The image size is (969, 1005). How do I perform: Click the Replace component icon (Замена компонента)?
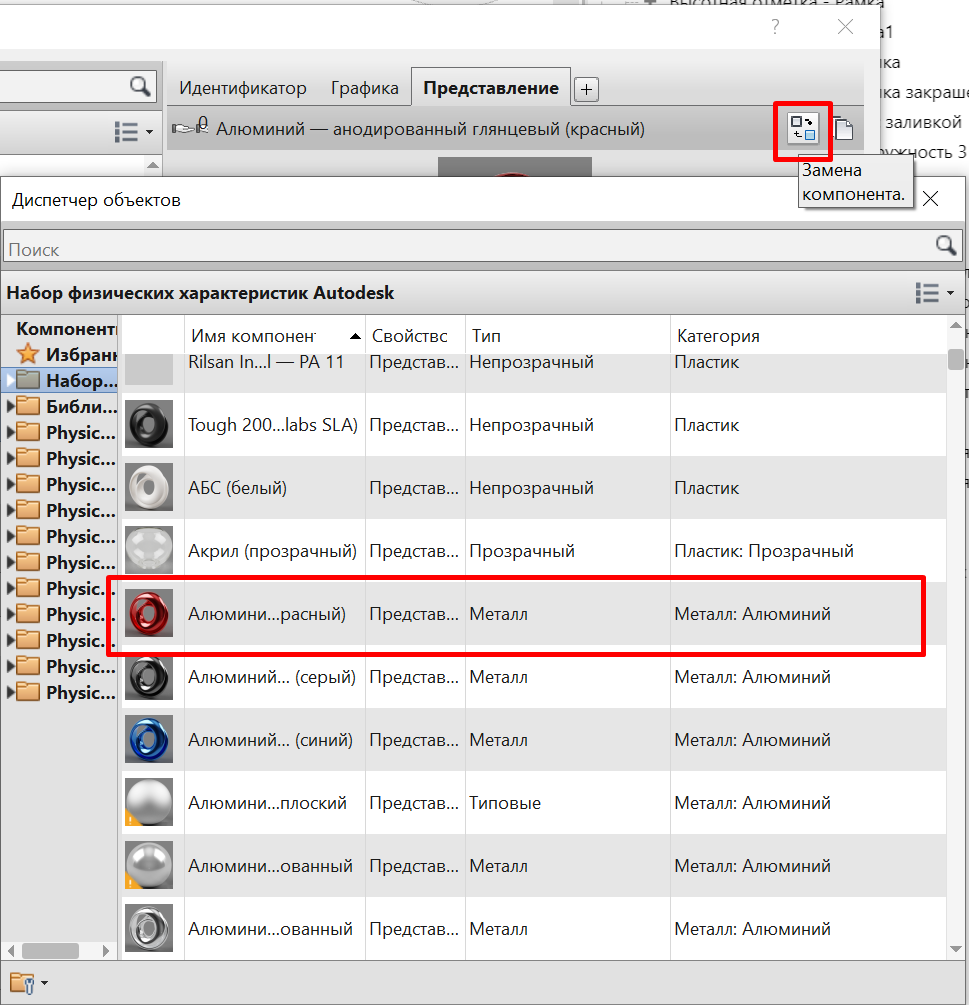coord(802,129)
